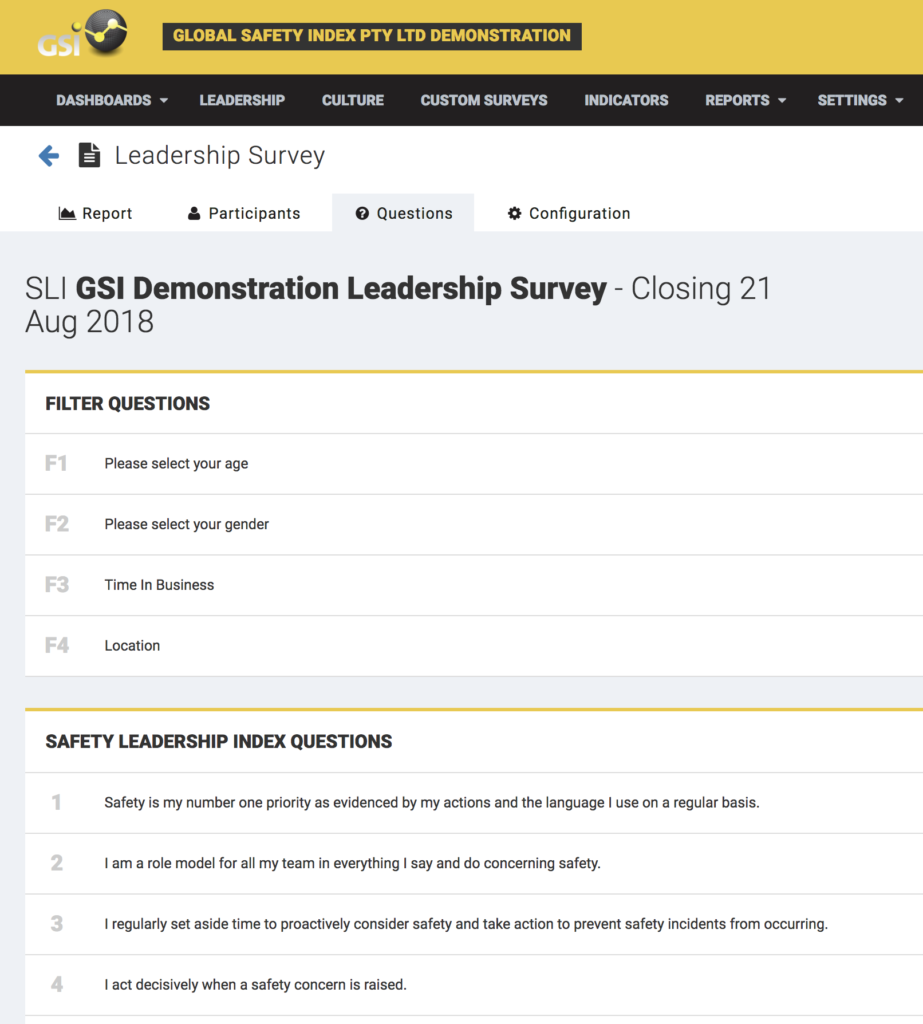Switch to the Participants tab
This screenshot has width=923, height=1024.
[244, 214]
